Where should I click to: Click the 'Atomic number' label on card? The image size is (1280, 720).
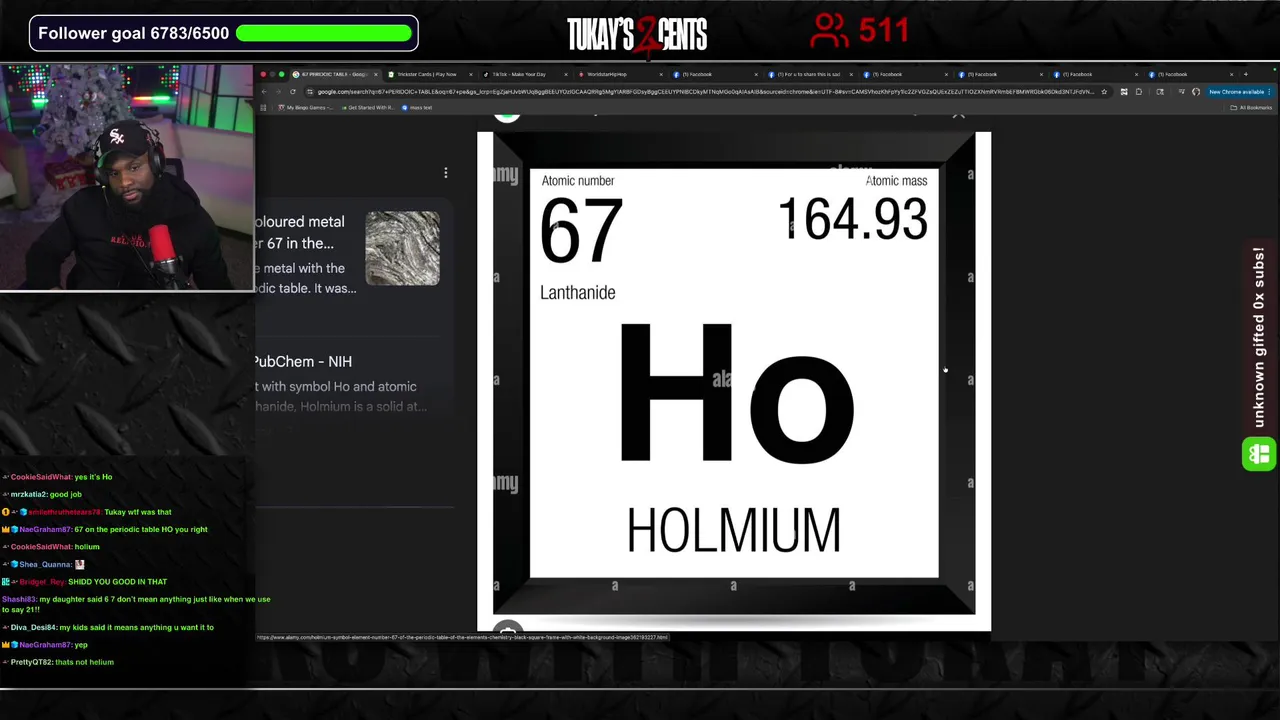point(578,181)
